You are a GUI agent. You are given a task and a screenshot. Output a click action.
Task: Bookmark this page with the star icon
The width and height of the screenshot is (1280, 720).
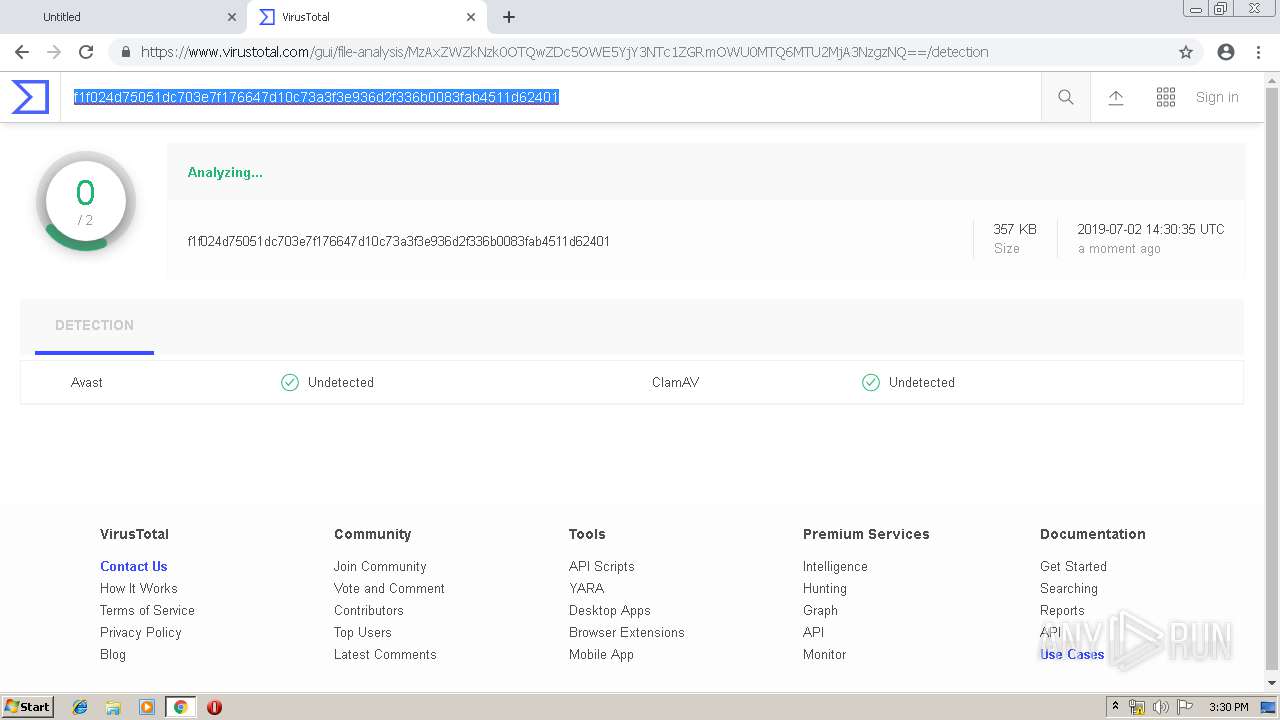1186,52
